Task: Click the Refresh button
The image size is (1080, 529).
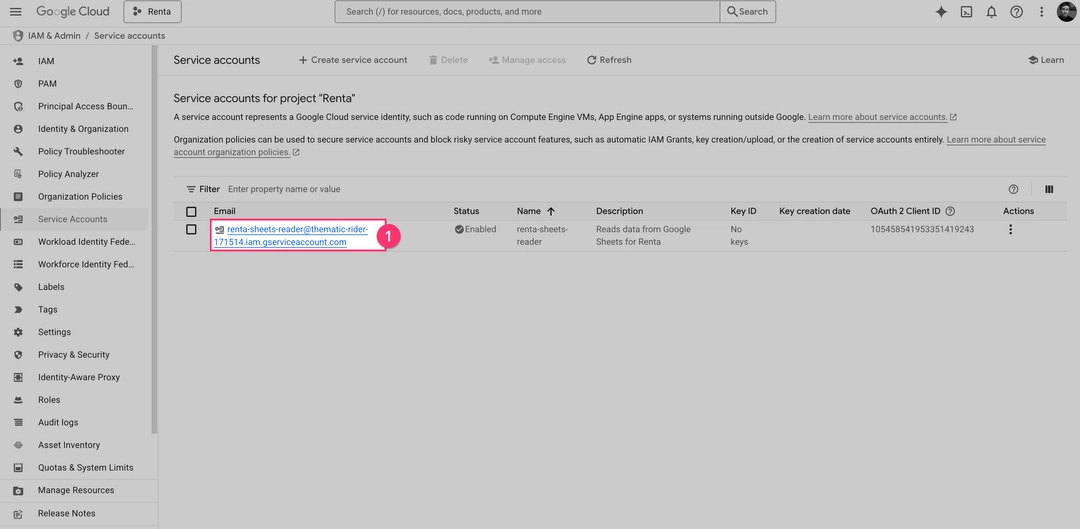Action: [609, 60]
